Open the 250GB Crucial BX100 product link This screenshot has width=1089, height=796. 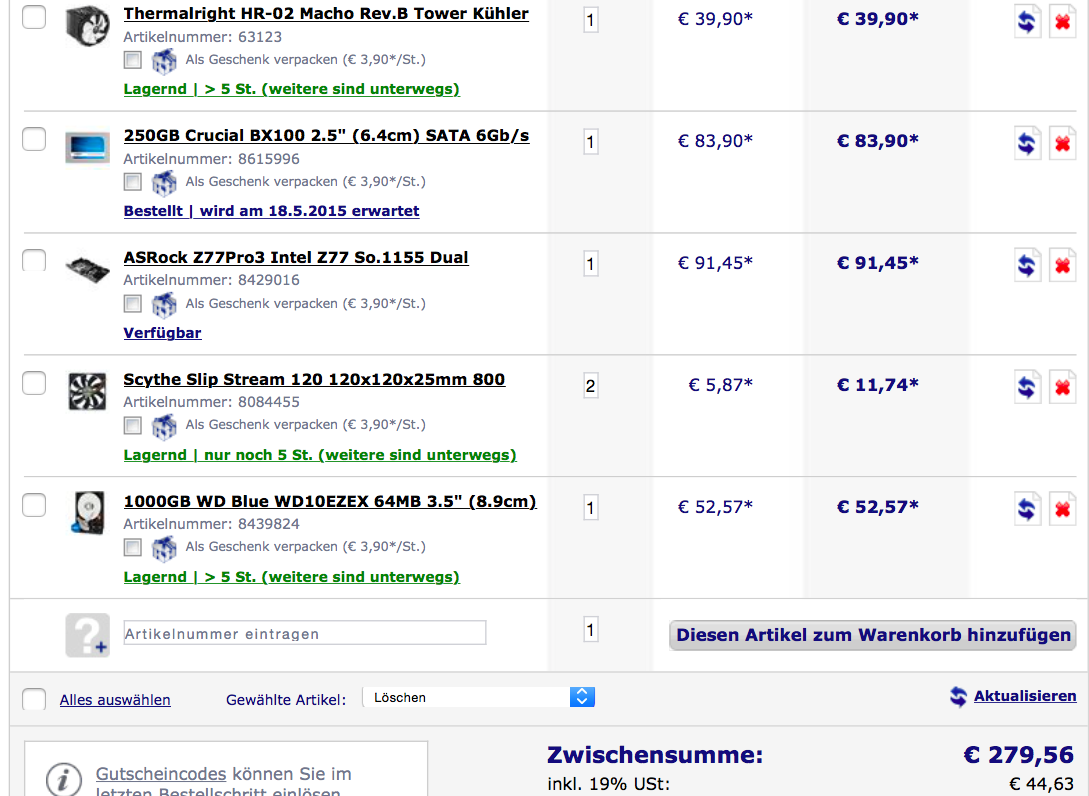coord(326,136)
